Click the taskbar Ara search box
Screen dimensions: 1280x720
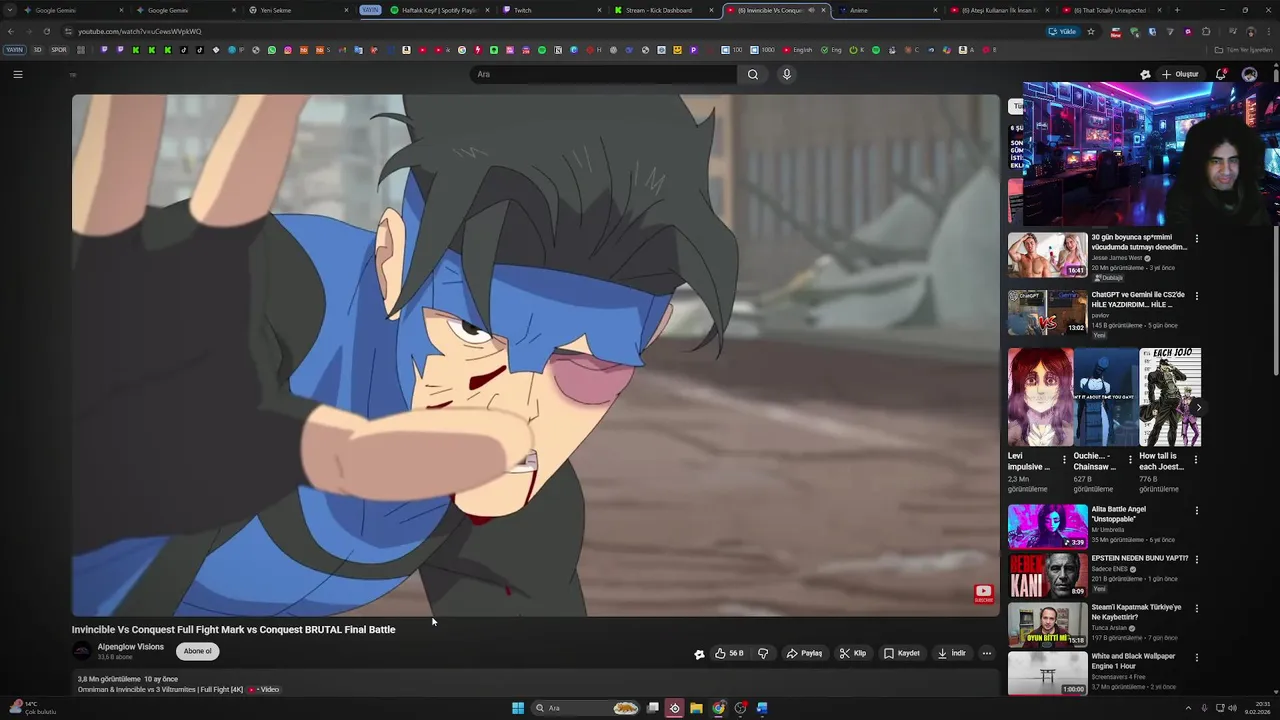[587, 708]
